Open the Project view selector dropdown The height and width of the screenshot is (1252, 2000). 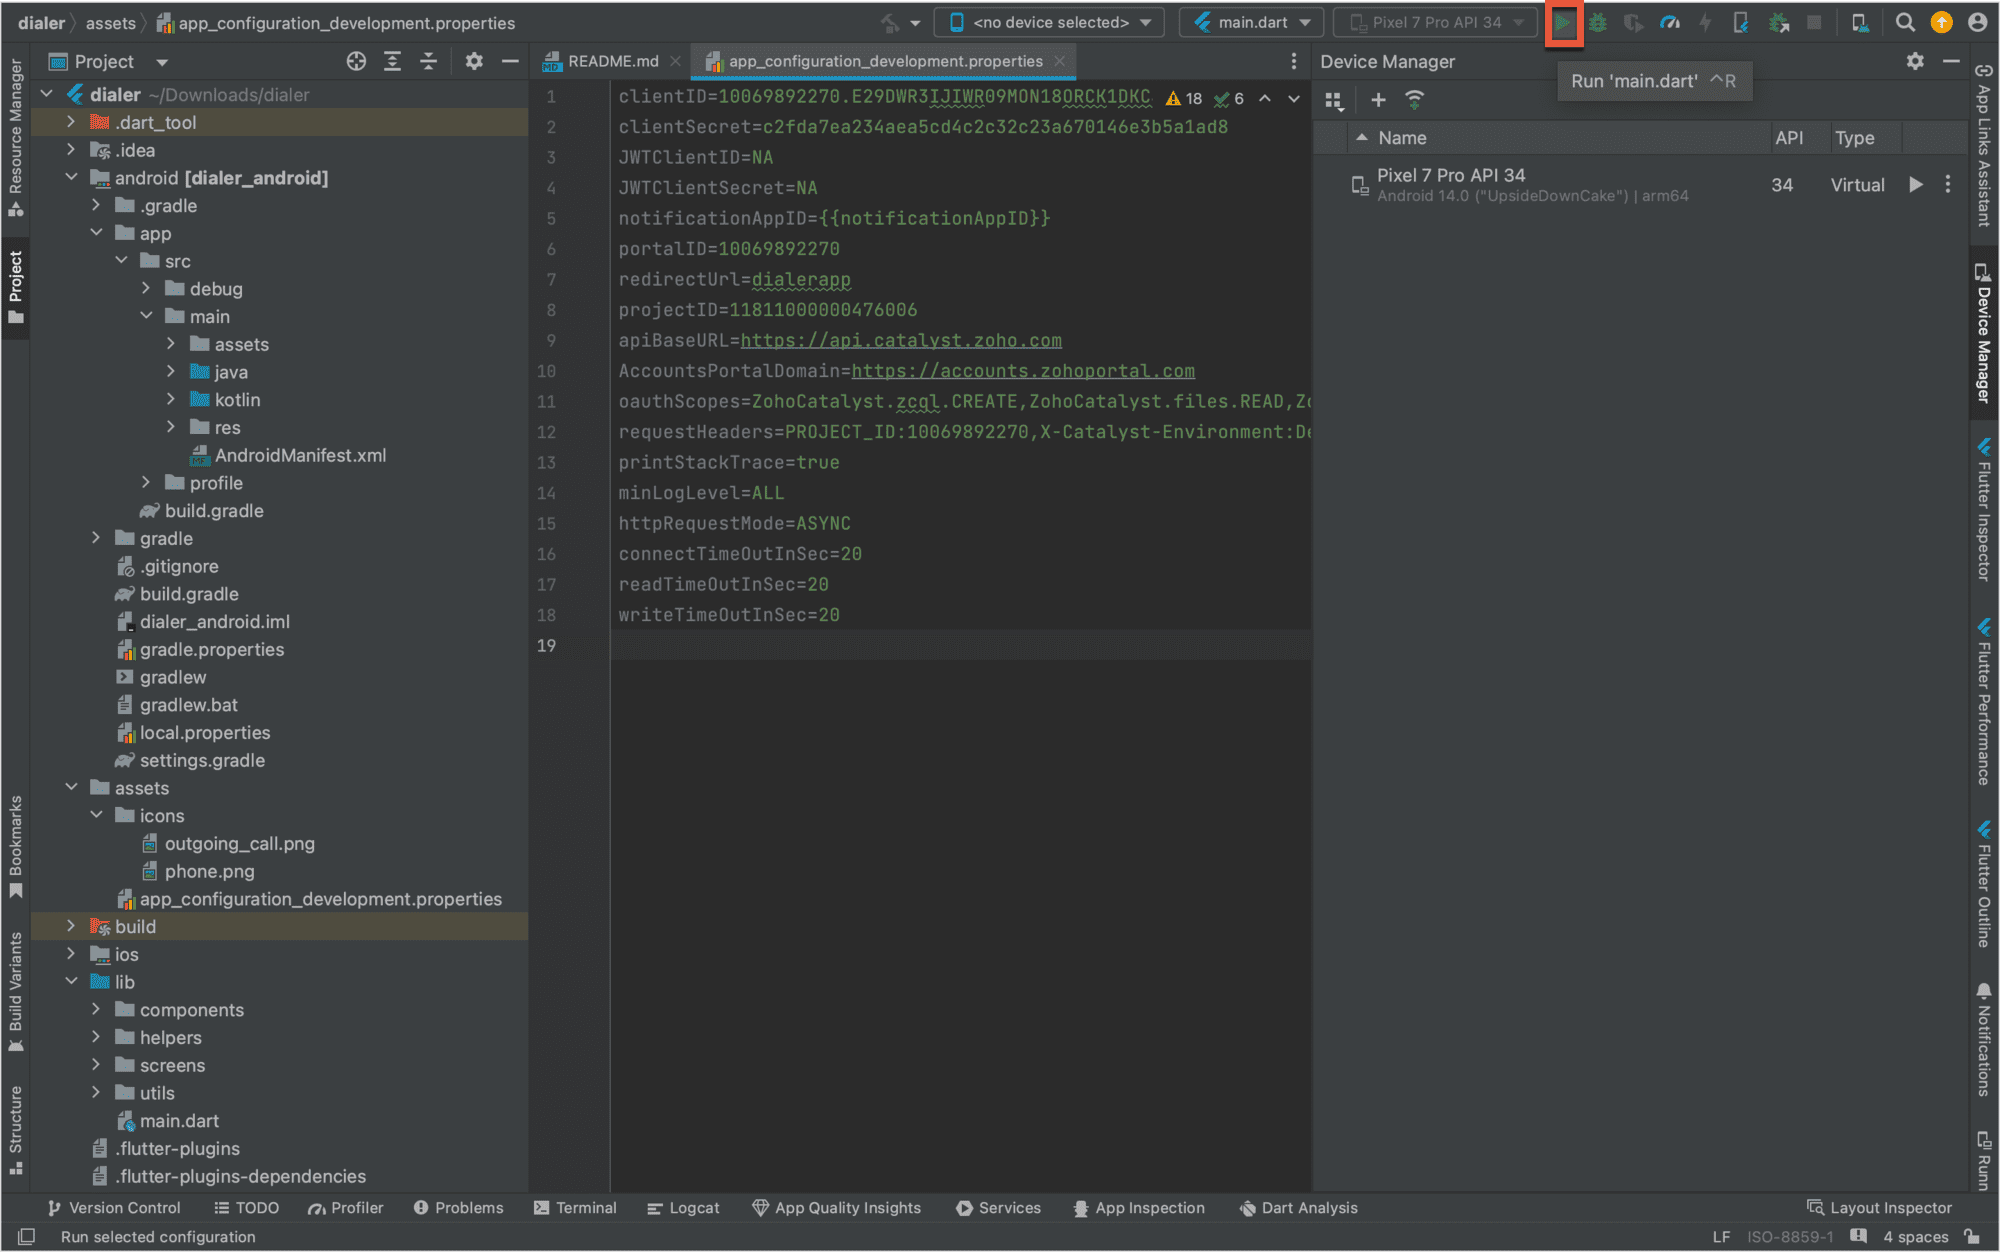click(108, 61)
